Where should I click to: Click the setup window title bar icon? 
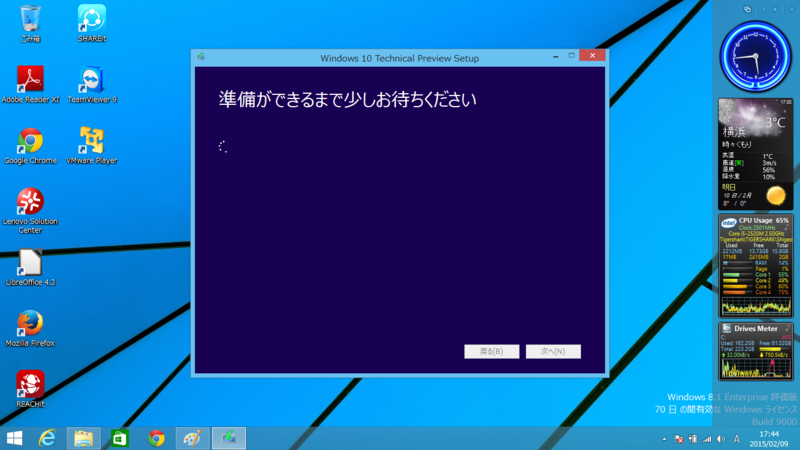point(201,57)
